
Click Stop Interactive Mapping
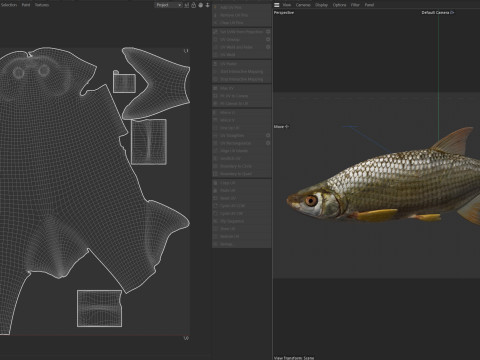(x=242, y=79)
